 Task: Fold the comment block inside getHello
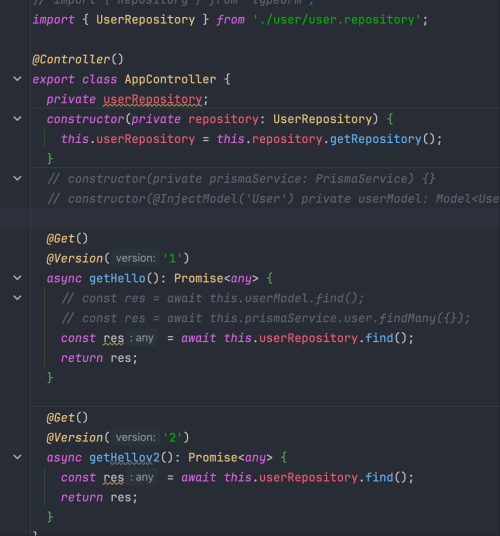(x=17, y=298)
